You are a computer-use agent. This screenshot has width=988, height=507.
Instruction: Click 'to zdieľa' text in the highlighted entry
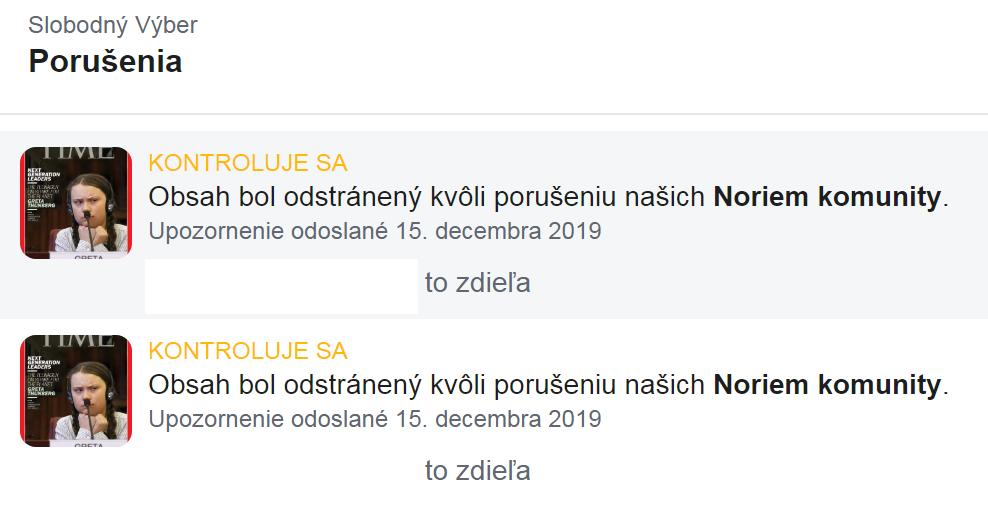478,283
